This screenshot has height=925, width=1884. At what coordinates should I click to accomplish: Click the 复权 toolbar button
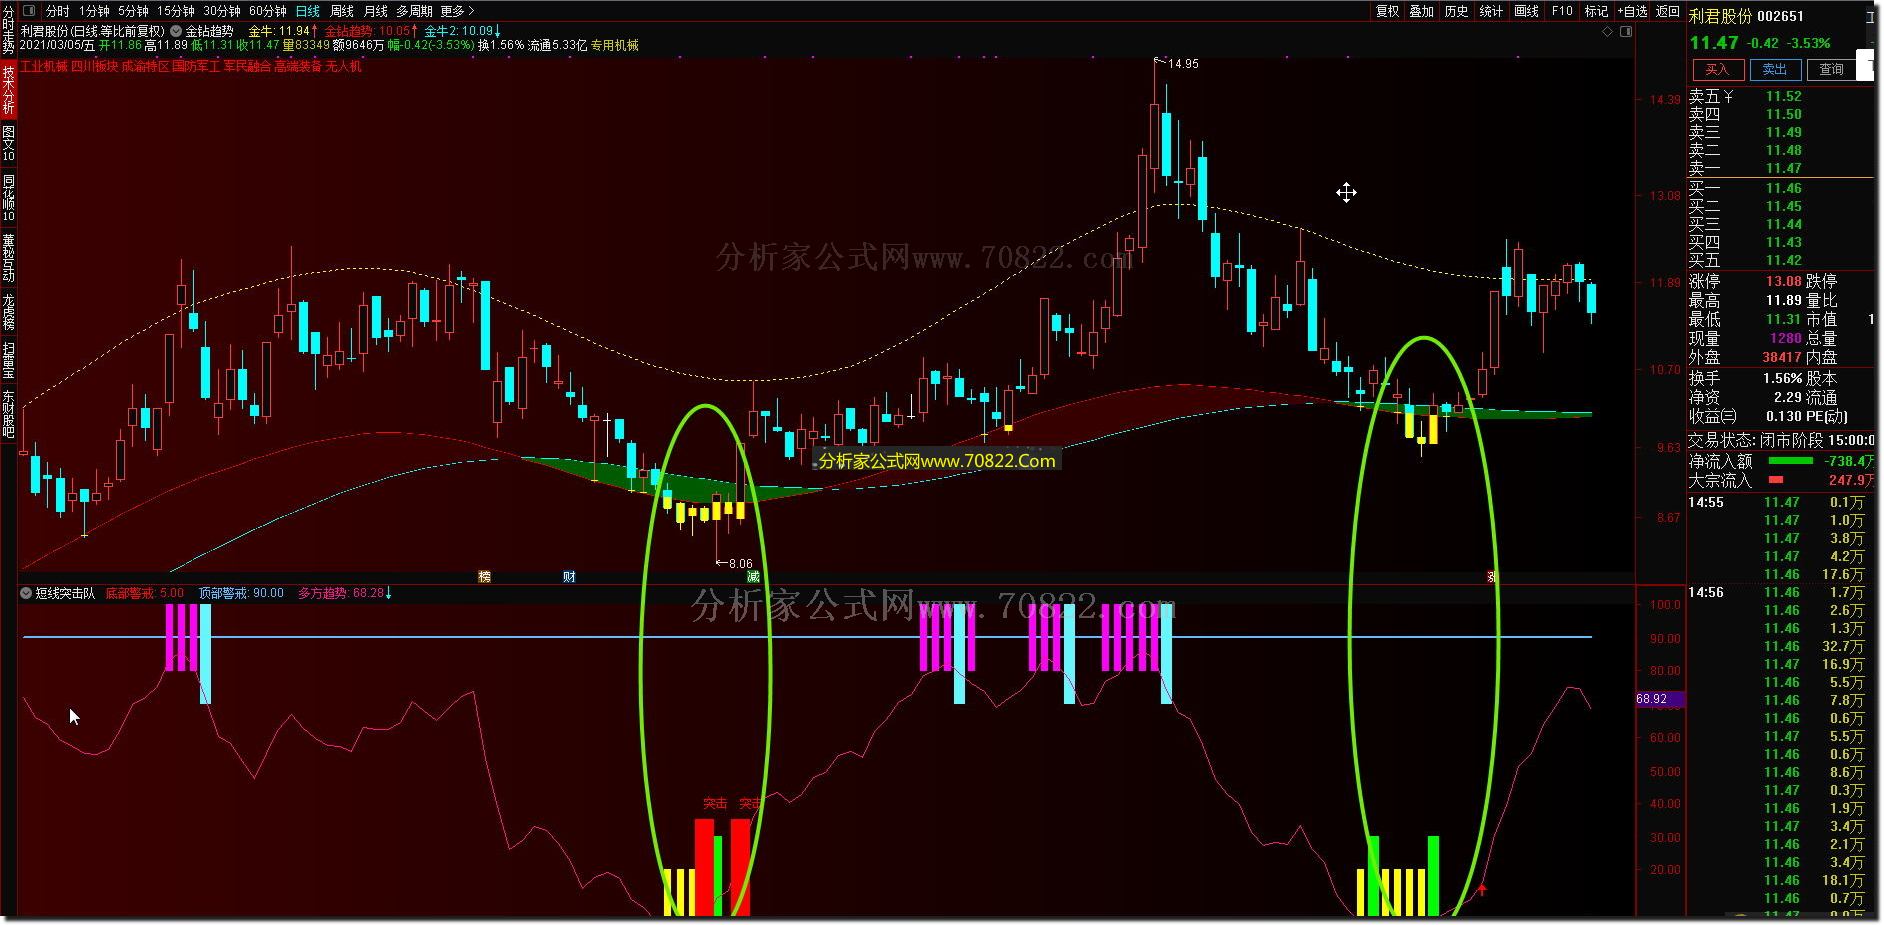point(1387,11)
